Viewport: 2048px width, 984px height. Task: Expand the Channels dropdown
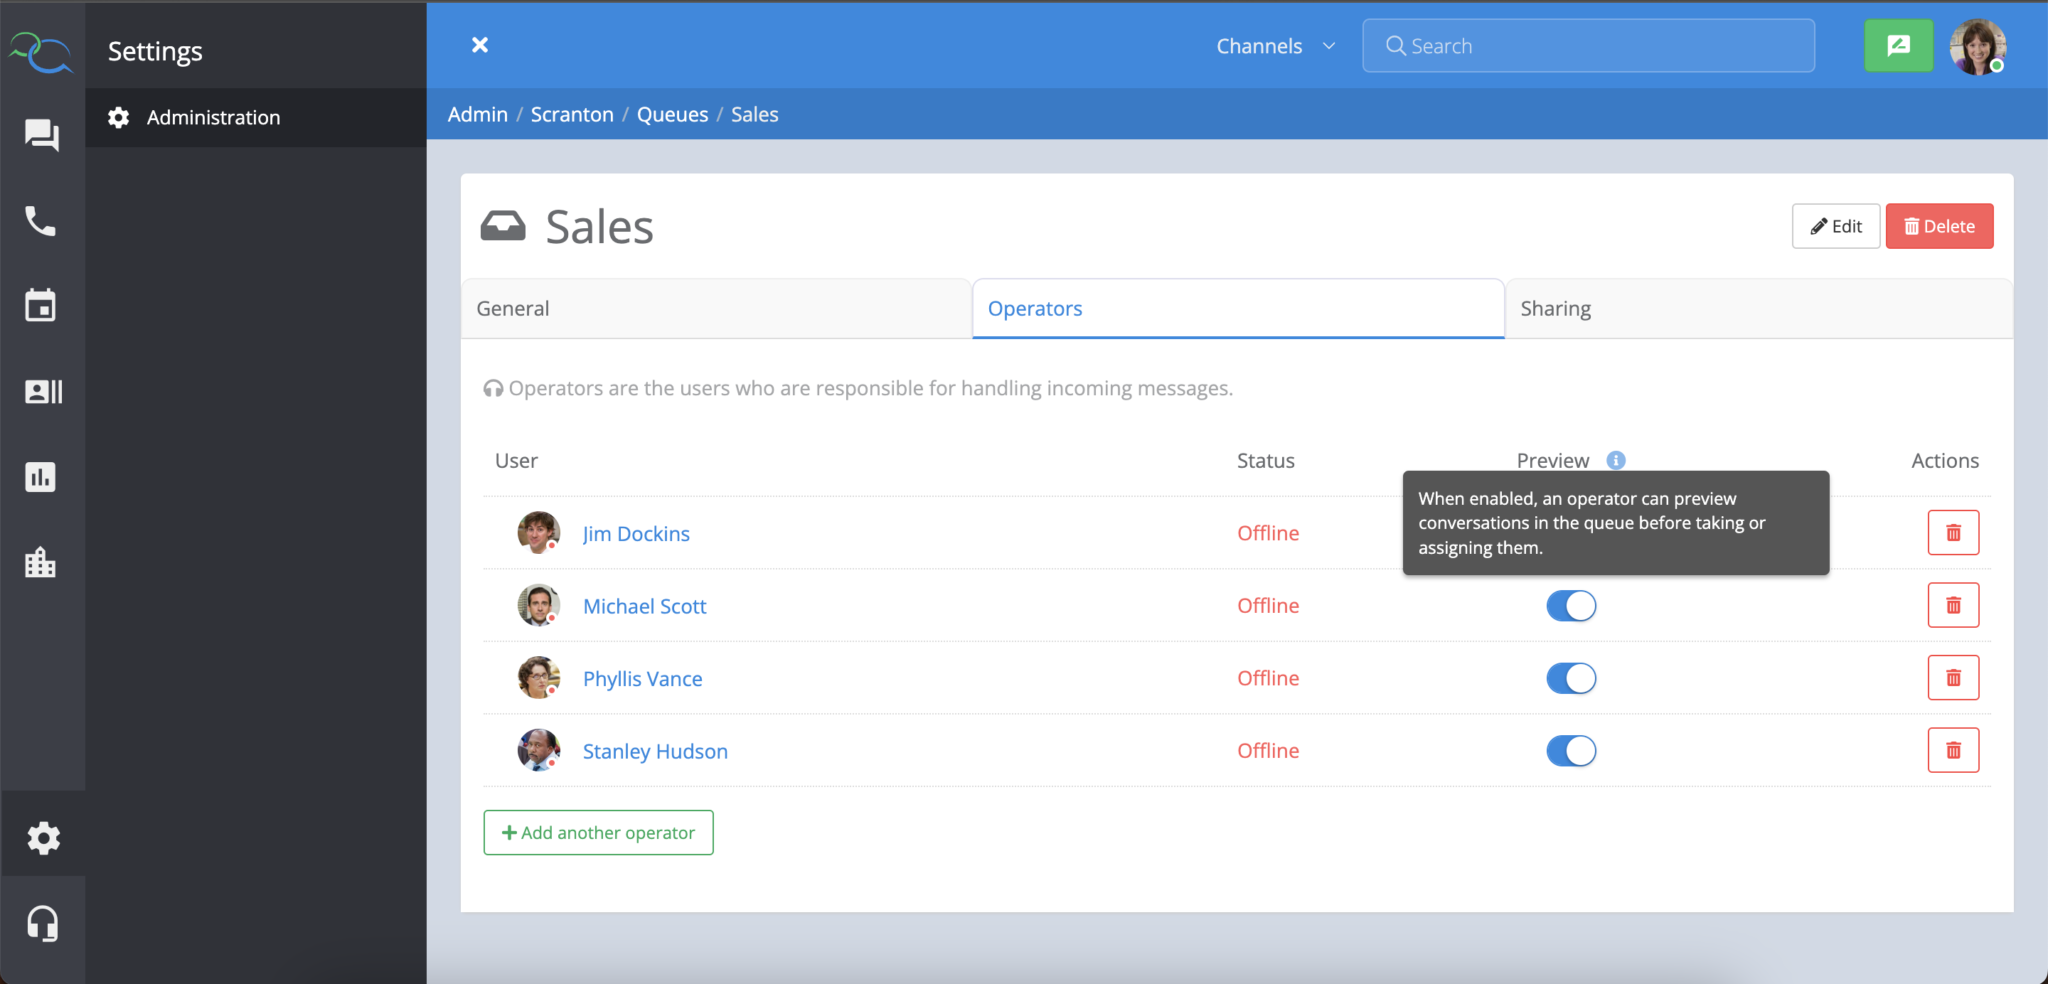pyautogui.click(x=1275, y=46)
